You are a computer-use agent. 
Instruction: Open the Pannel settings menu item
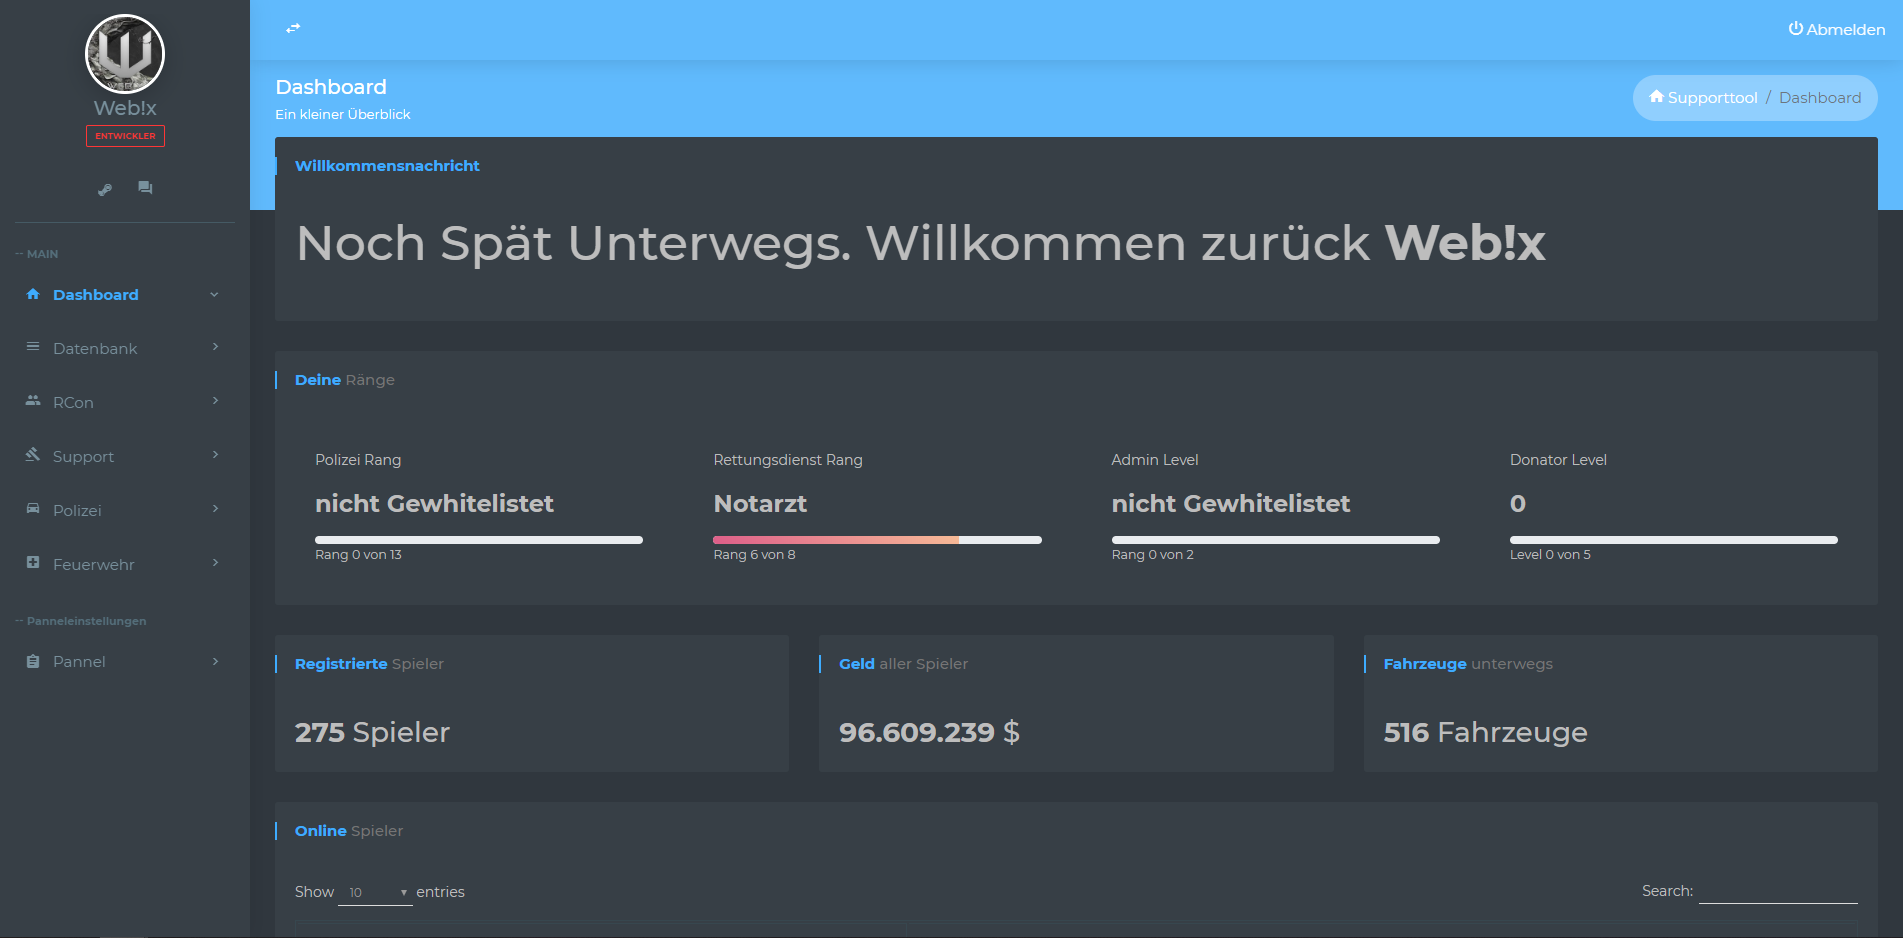[79, 662]
